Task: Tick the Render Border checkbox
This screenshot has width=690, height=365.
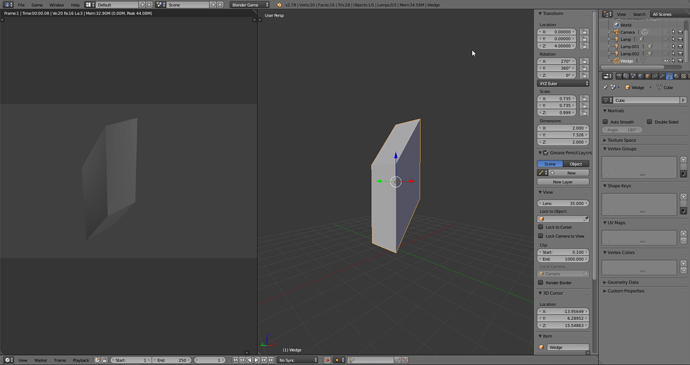Action: point(541,282)
